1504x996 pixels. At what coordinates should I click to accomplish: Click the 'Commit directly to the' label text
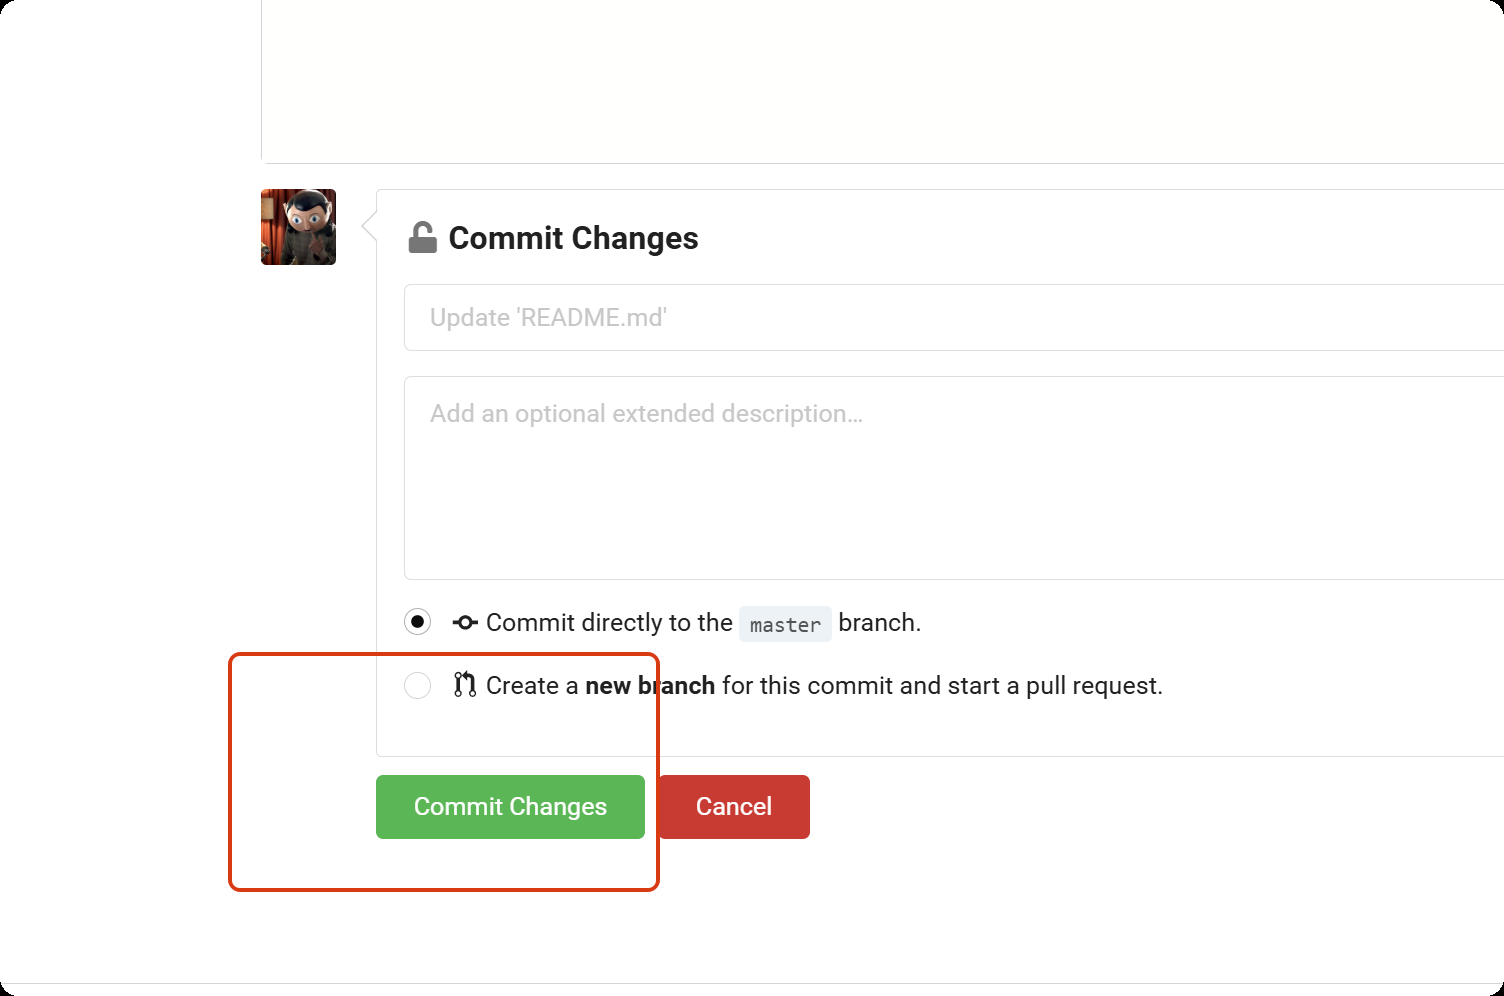pyautogui.click(x=609, y=623)
